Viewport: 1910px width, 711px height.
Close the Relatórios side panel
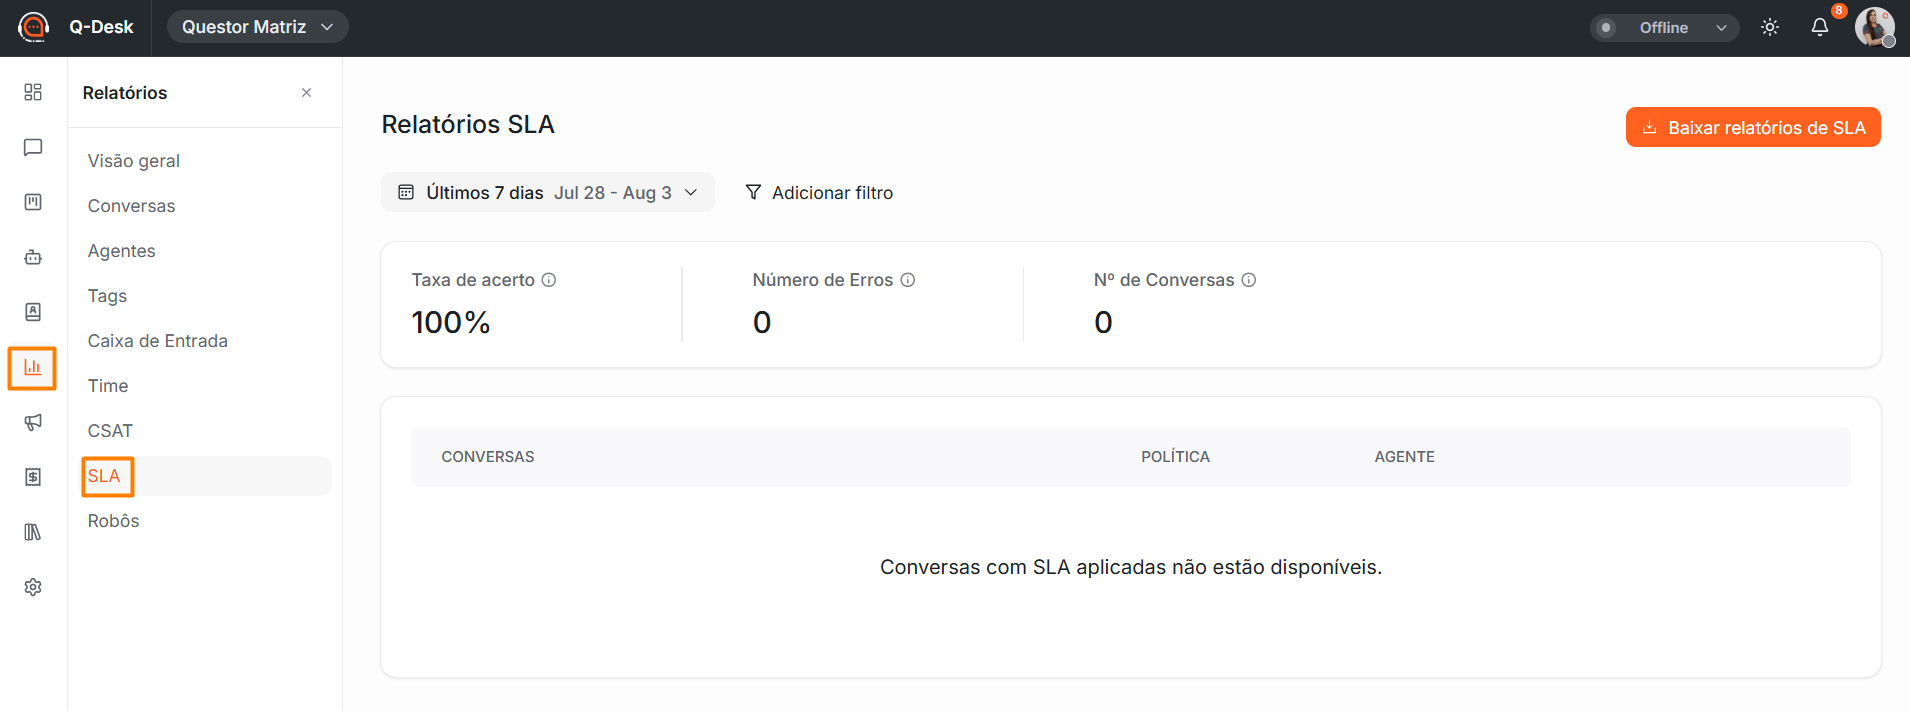(x=307, y=92)
